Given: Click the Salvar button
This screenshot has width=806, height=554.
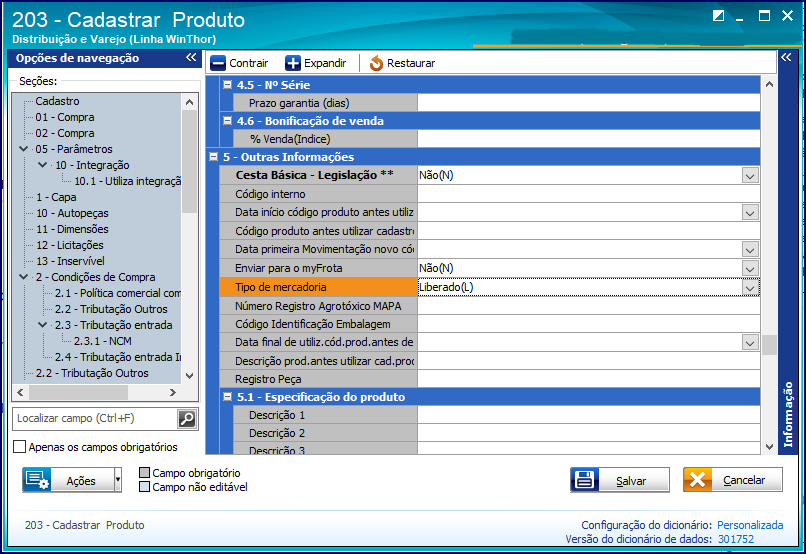Looking at the screenshot, I should [x=620, y=480].
